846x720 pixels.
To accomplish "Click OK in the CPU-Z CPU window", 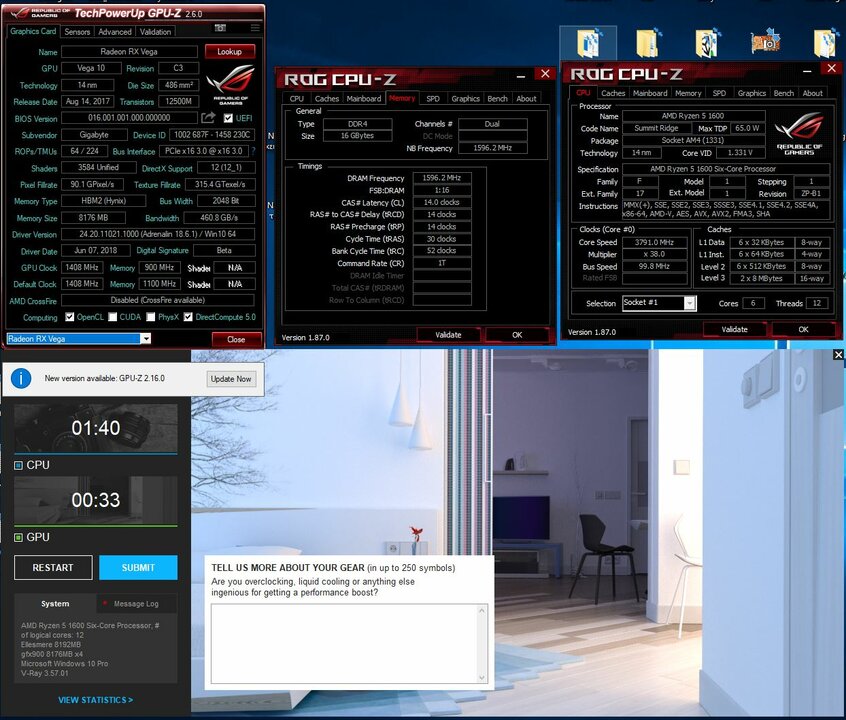I will coord(803,329).
